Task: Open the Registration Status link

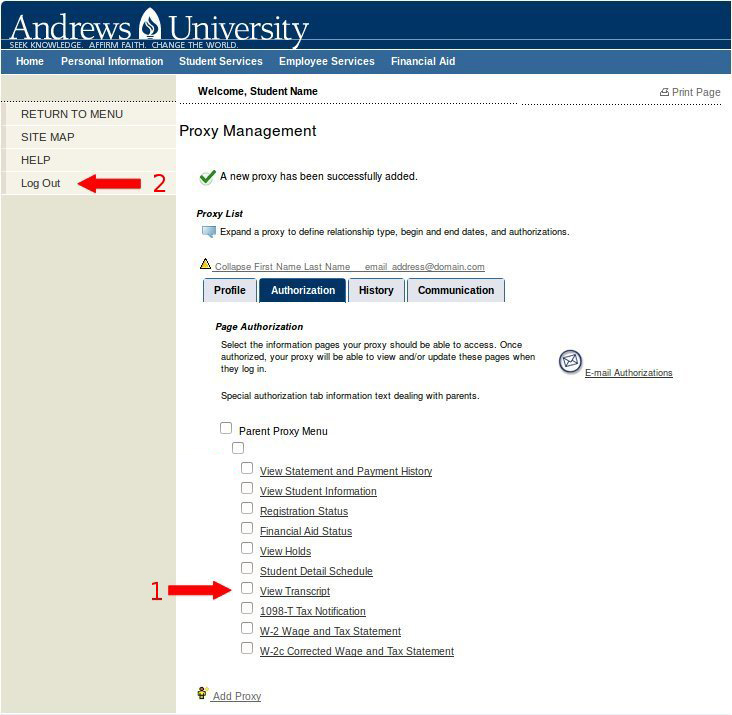Action: (304, 512)
